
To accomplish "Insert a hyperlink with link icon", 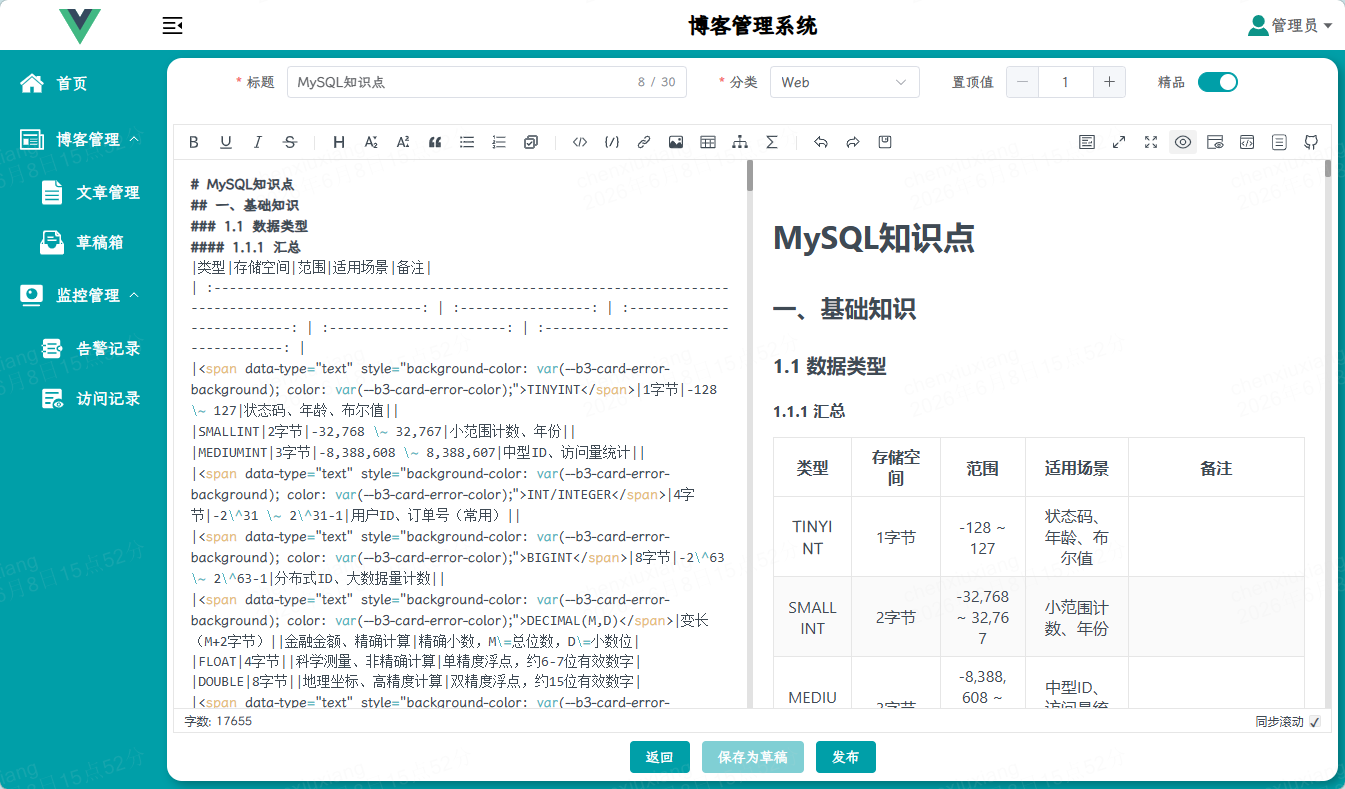I will click(644, 142).
